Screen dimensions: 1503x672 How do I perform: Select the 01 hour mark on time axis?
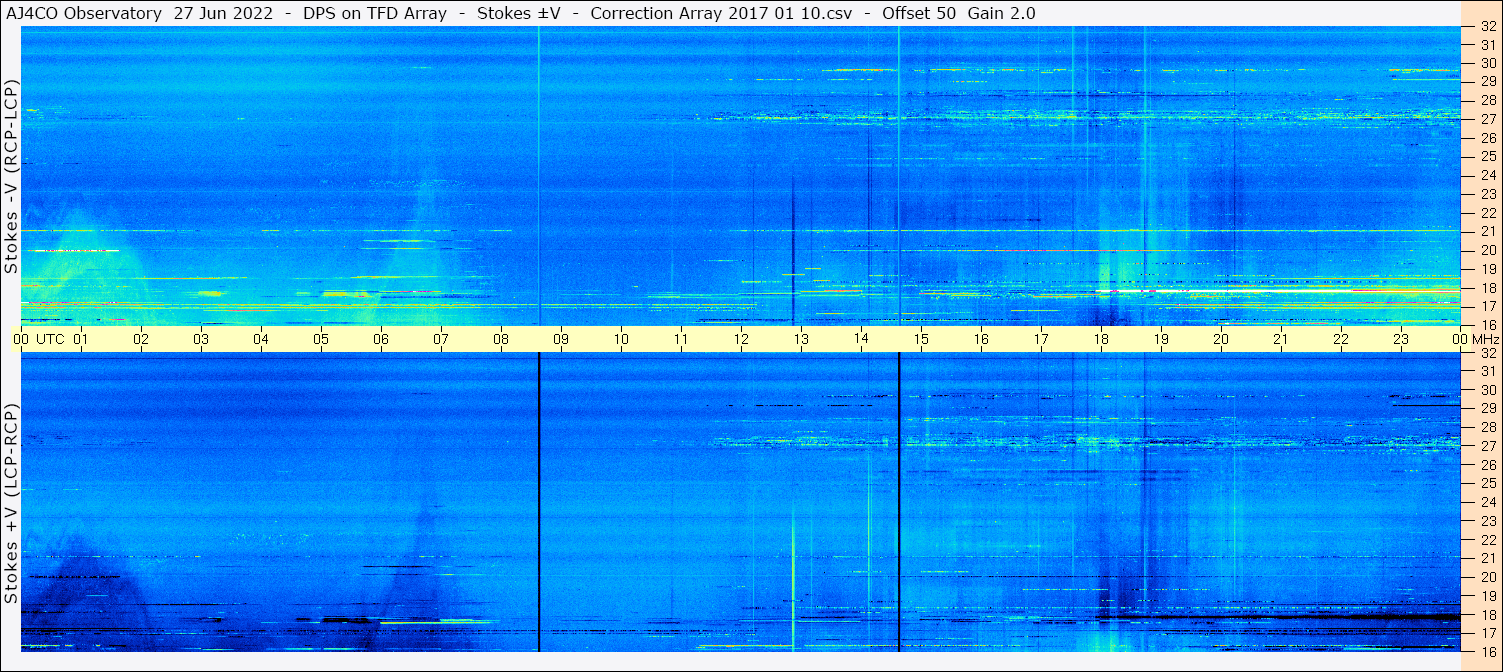81,339
